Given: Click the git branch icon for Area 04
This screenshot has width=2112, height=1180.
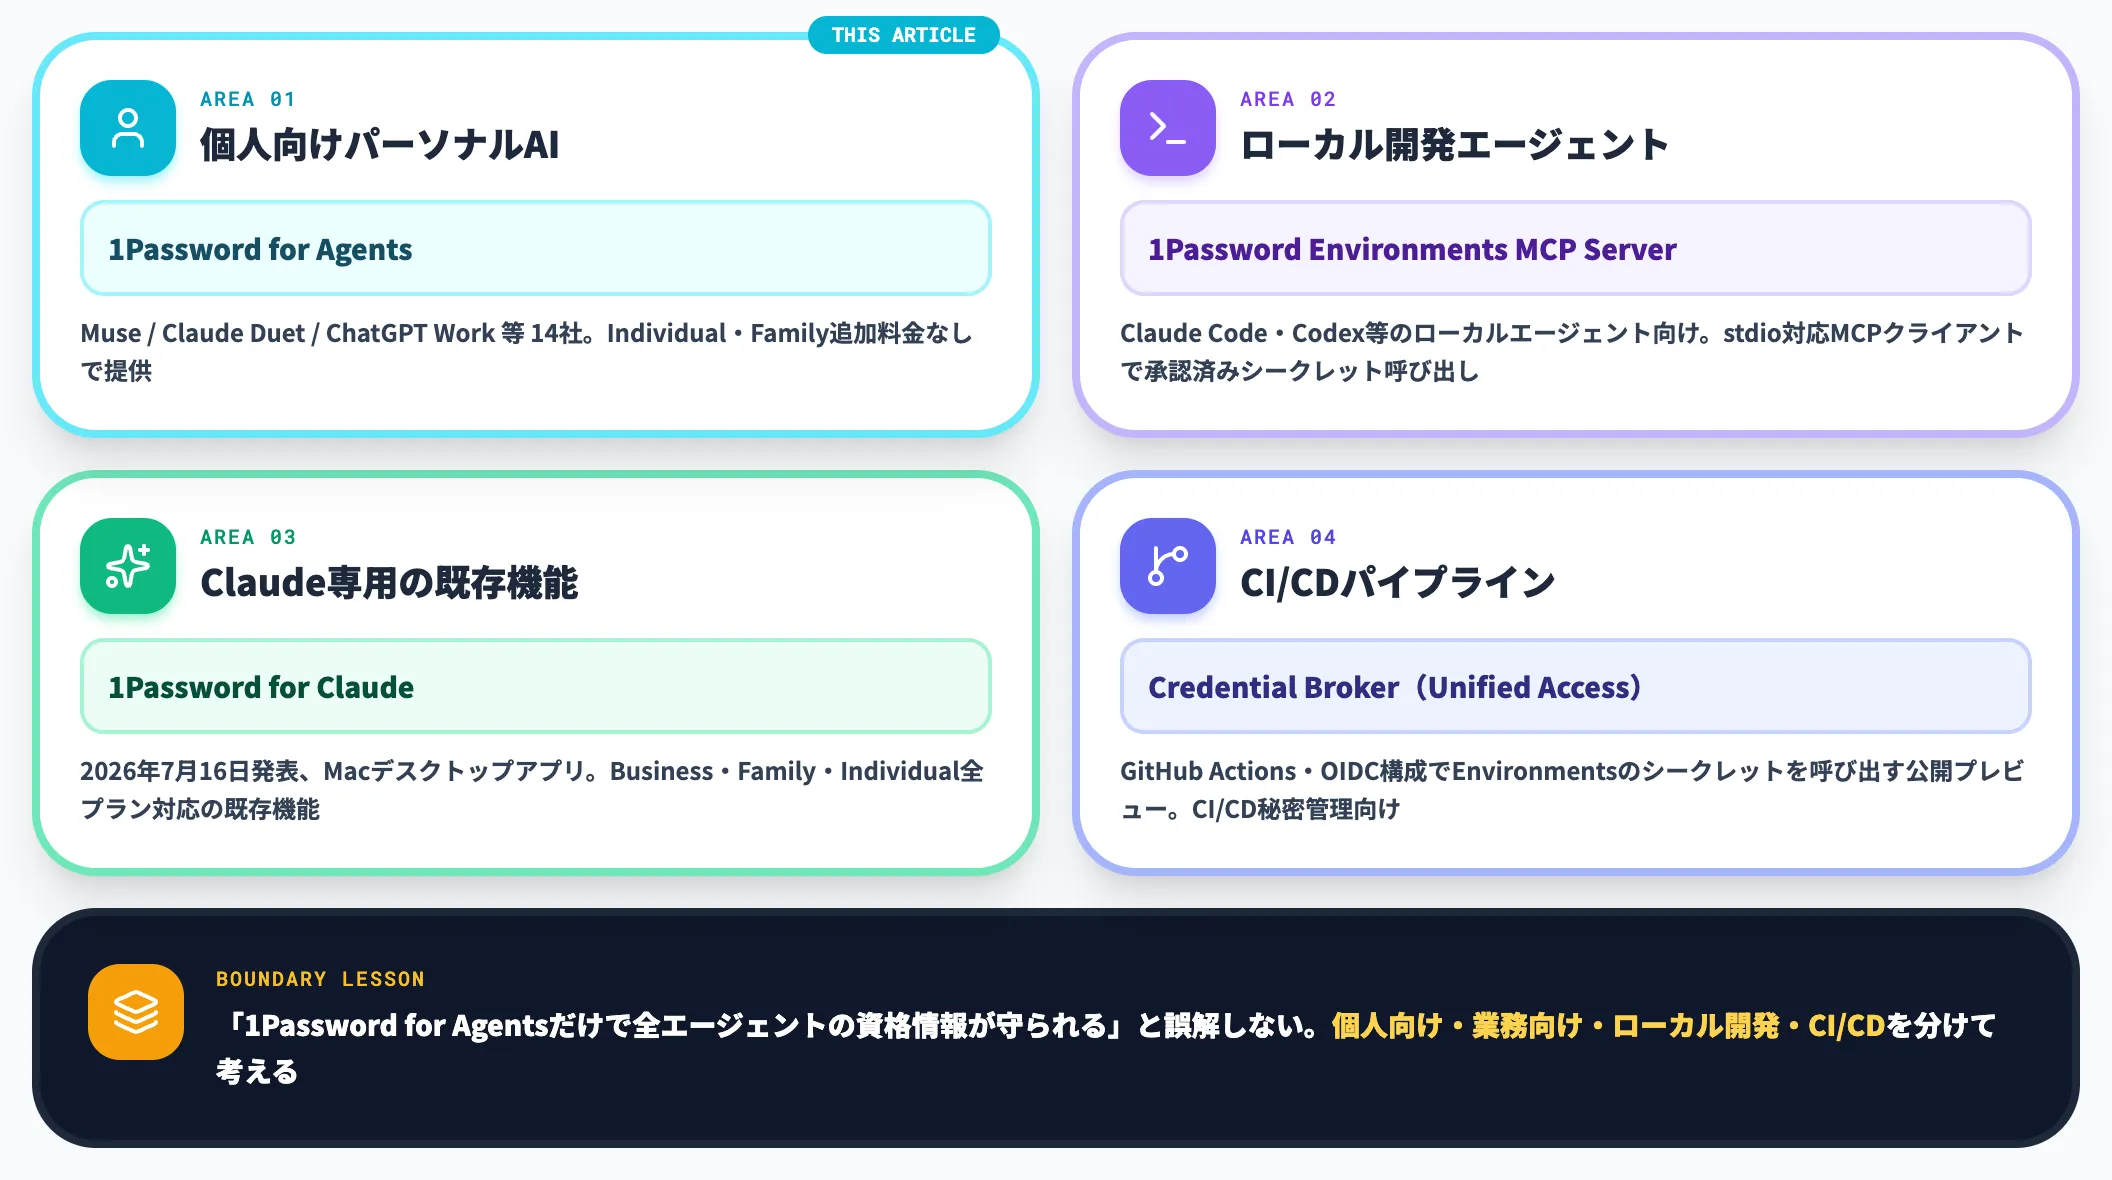Looking at the screenshot, I should pyautogui.click(x=1168, y=566).
